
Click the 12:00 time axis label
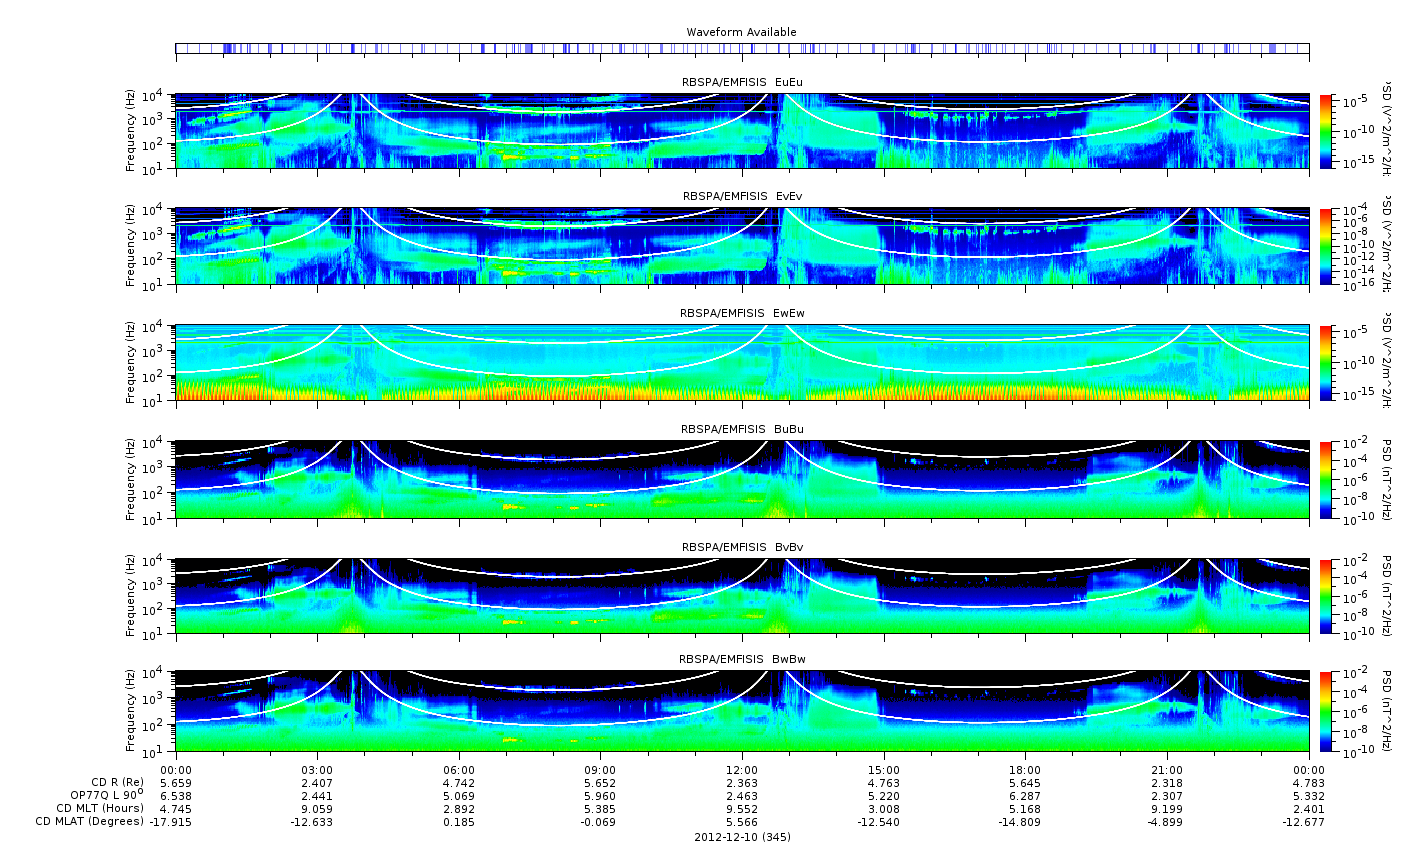(742, 769)
